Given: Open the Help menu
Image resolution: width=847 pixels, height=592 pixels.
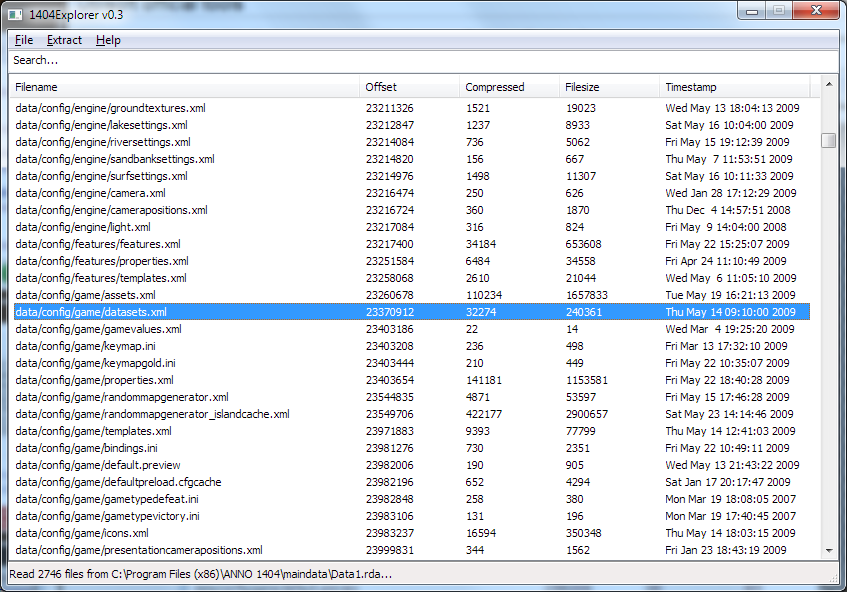Looking at the screenshot, I should [108, 40].
